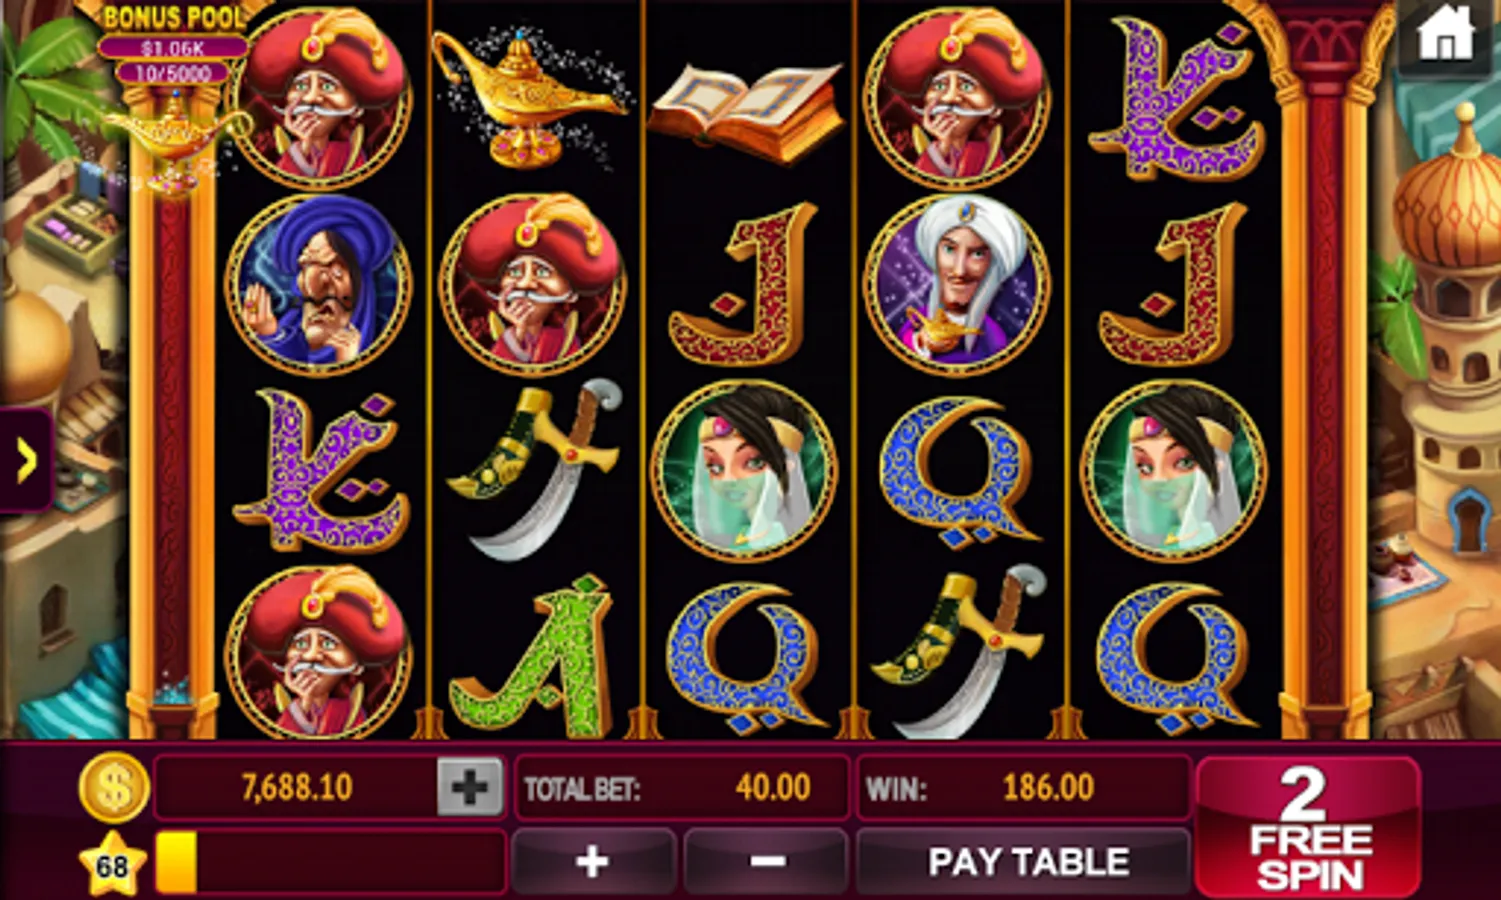Click the WIN 186.00 display

(x=1023, y=787)
